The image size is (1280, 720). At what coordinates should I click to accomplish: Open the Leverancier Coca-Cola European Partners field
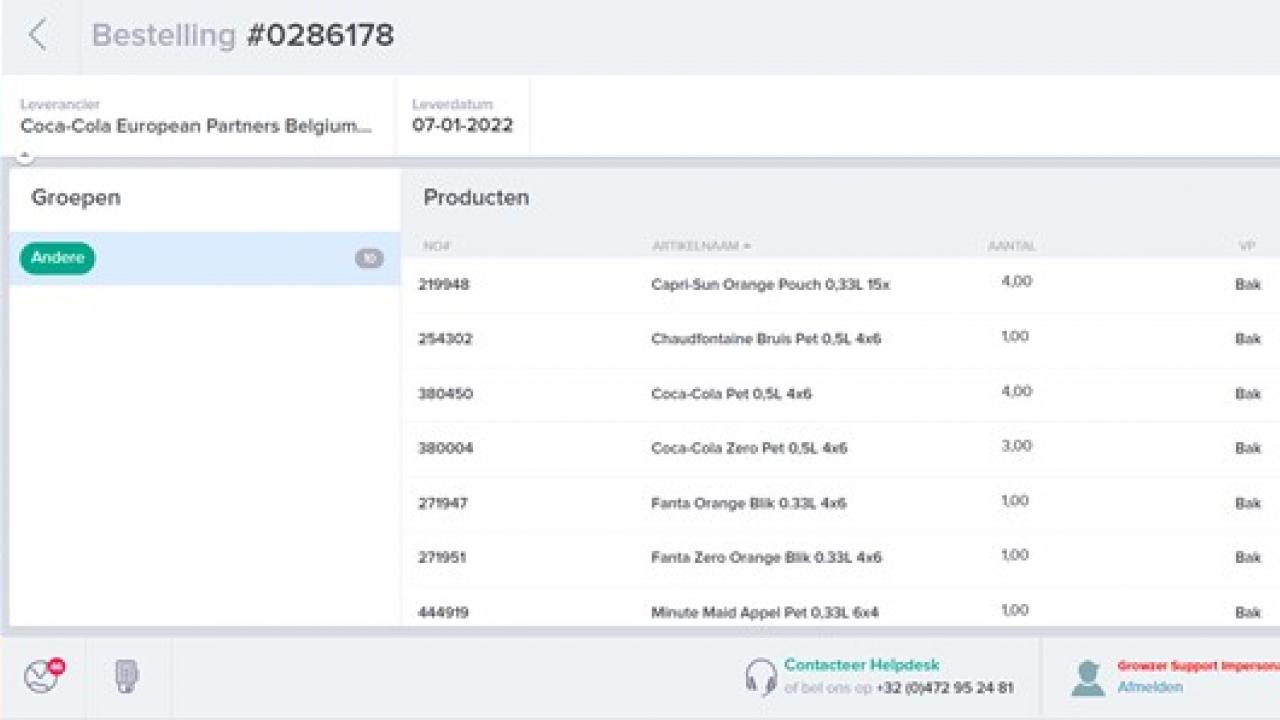pyautogui.click(x=197, y=117)
